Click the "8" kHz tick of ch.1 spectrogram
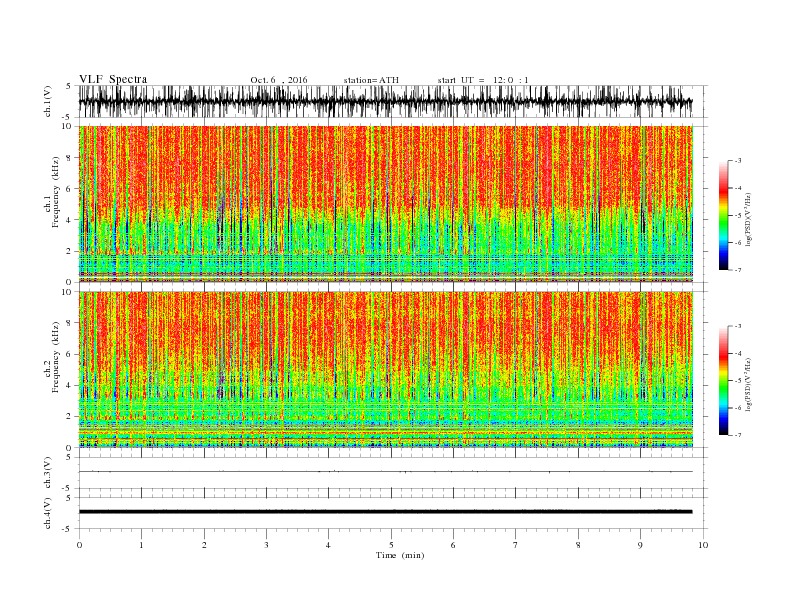Viewport: 792px width, 612px height. (x=70, y=158)
